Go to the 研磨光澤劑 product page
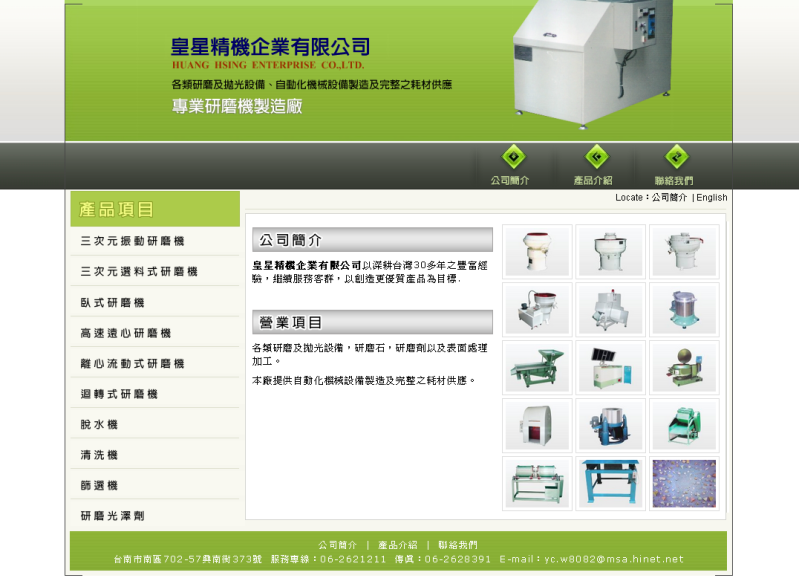Screen dimensions: 799x578 pyautogui.click(x=113, y=516)
